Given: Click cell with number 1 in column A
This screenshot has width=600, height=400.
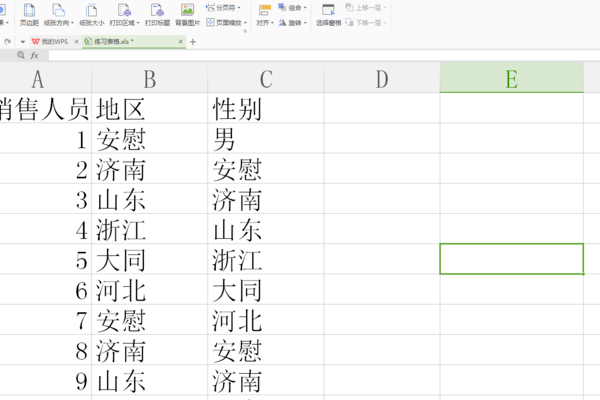Looking at the screenshot, I should tap(46, 139).
